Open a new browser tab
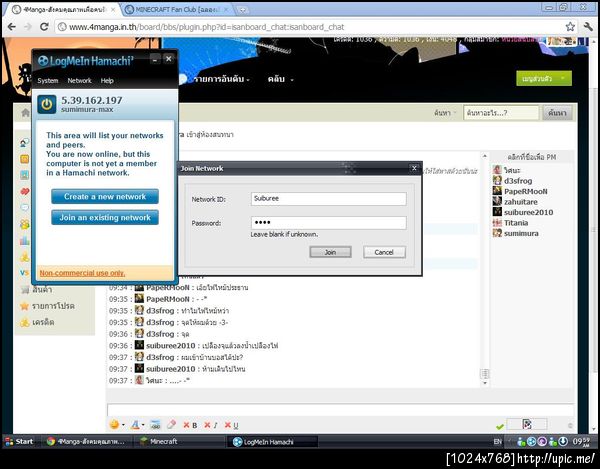This screenshot has height=469, width=600. tap(242, 10)
